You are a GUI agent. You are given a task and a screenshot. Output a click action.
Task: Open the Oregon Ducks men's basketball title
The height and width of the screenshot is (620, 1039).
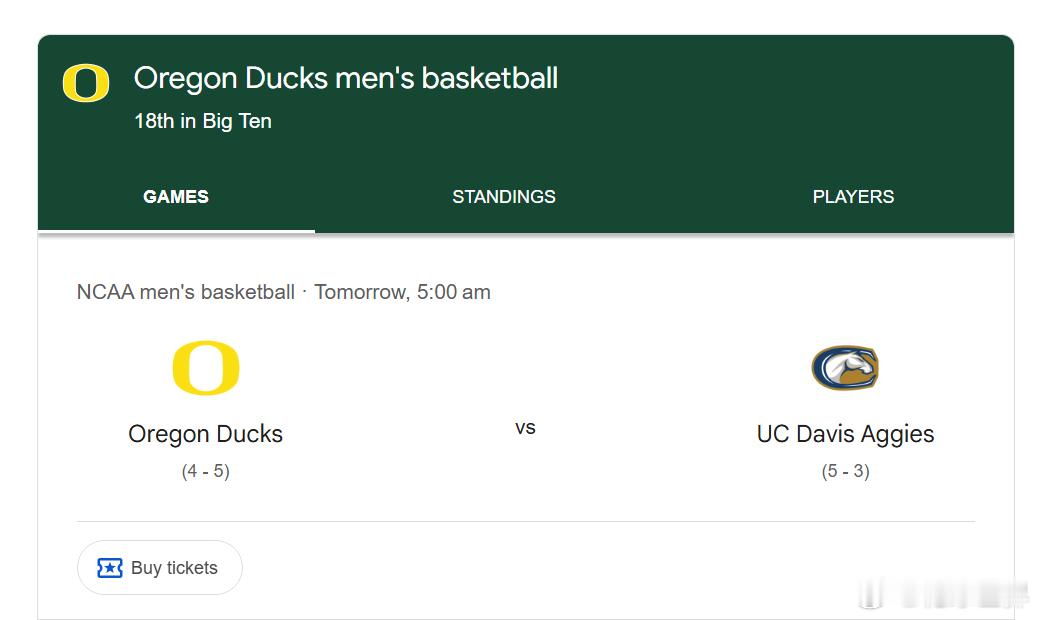(346, 78)
